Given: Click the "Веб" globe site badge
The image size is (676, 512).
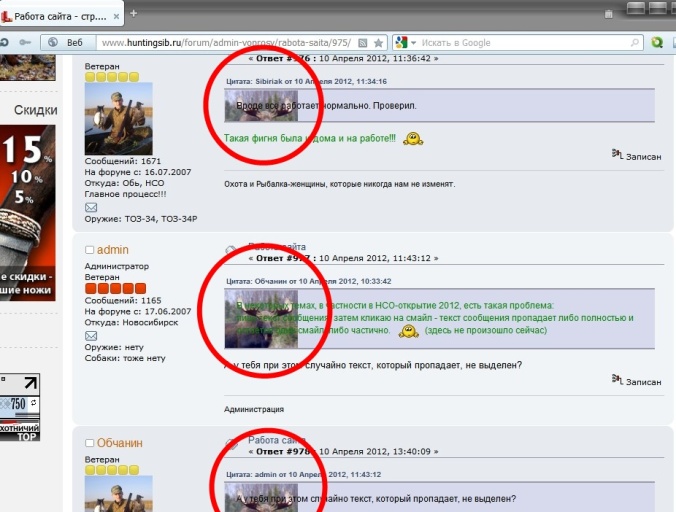Looking at the screenshot, I should point(68,42).
